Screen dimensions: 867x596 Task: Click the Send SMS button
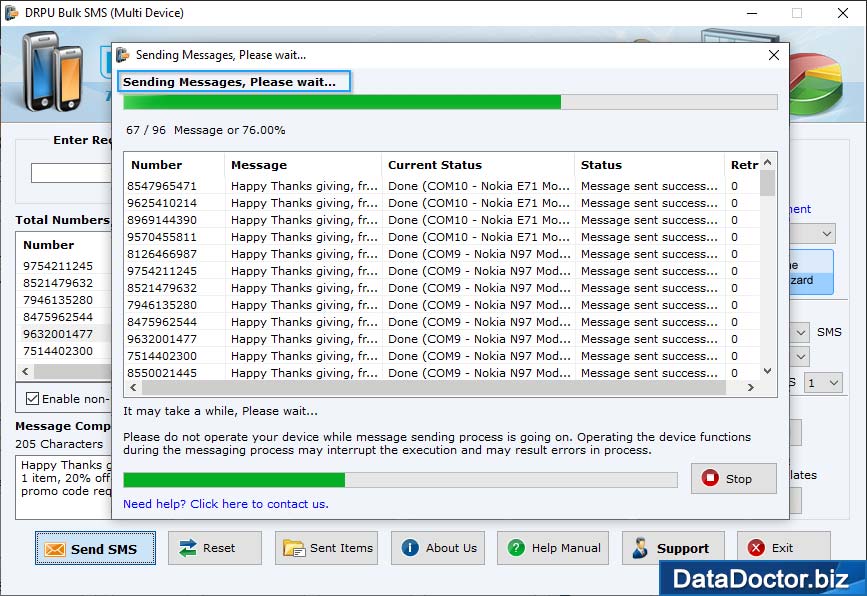point(95,548)
